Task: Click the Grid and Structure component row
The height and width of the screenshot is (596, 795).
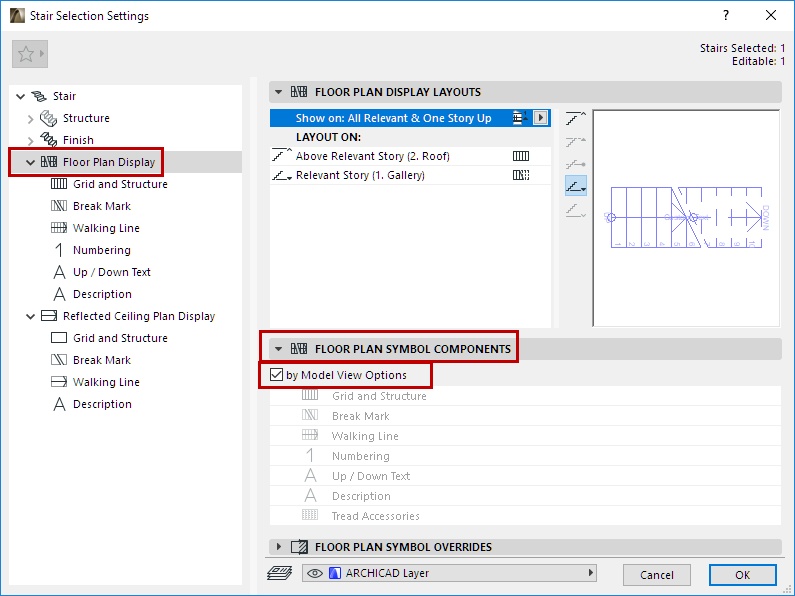Action: point(525,396)
